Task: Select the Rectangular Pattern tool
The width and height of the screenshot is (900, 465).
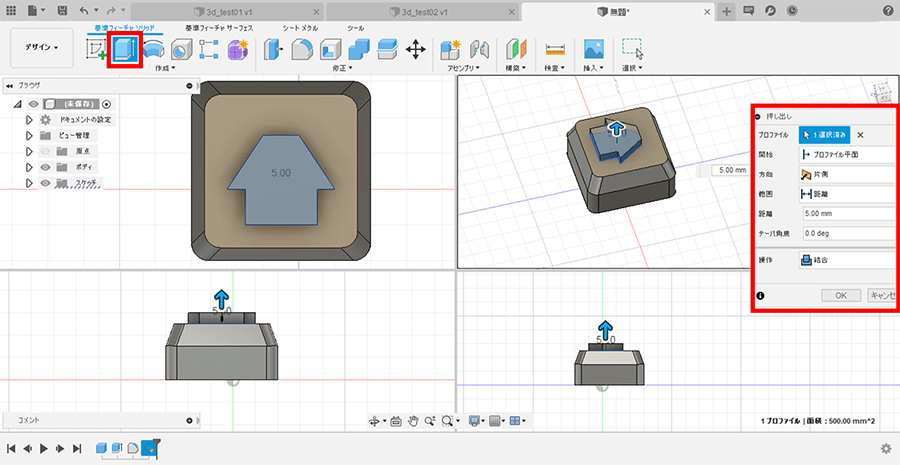Action: [209, 50]
